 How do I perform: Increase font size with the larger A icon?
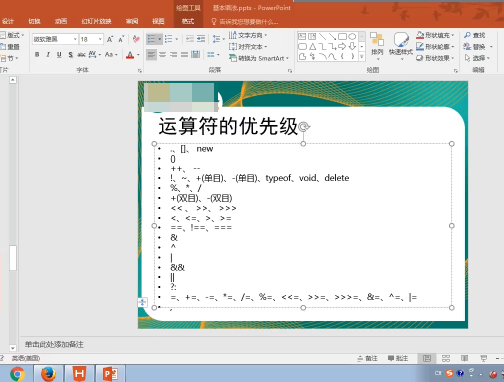pos(110,39)
